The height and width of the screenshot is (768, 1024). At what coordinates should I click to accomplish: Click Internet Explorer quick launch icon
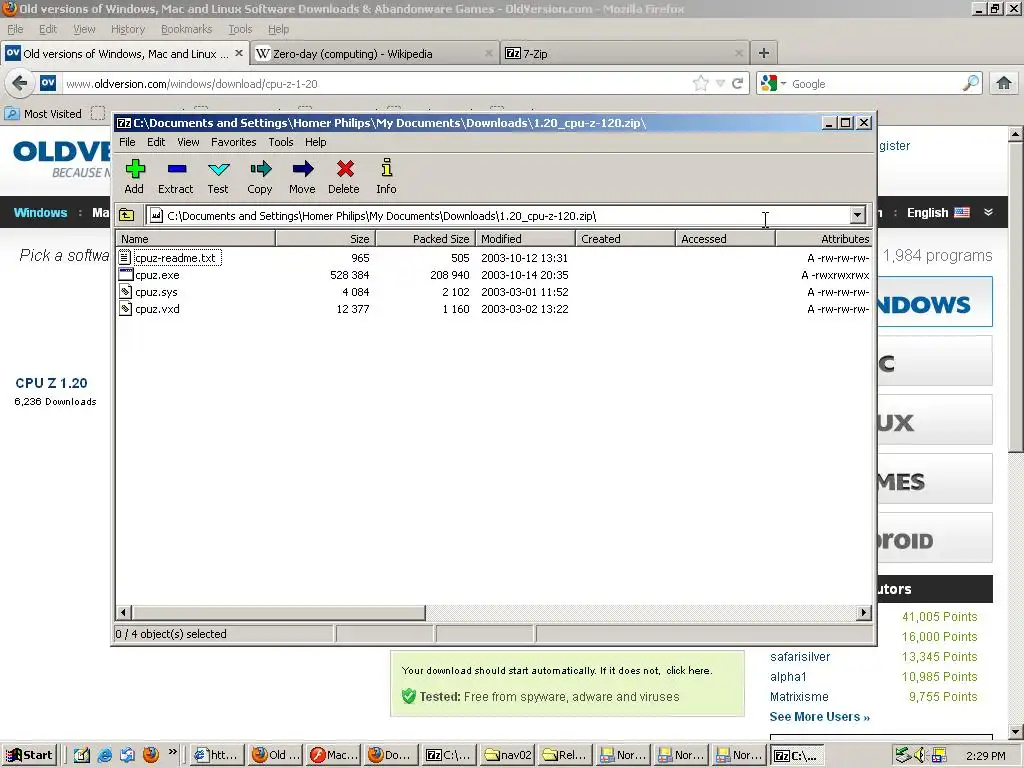pyautogui.click(x=104, y=755)
